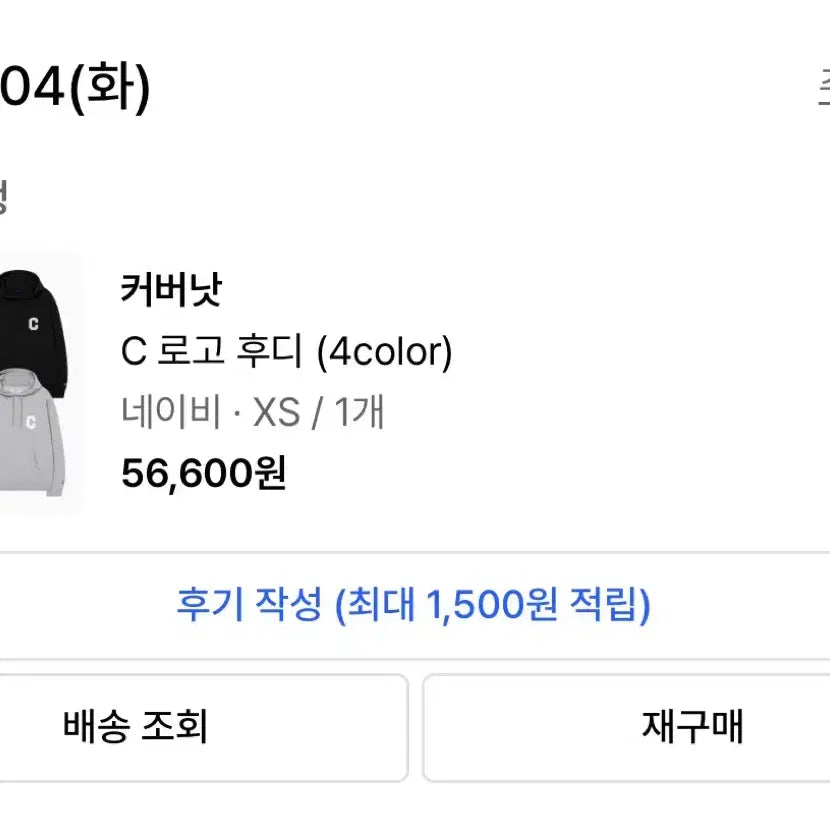Open the hoodie product thumbnail
This screenshot has height=830, width=830.
click(x=38, y=385)
